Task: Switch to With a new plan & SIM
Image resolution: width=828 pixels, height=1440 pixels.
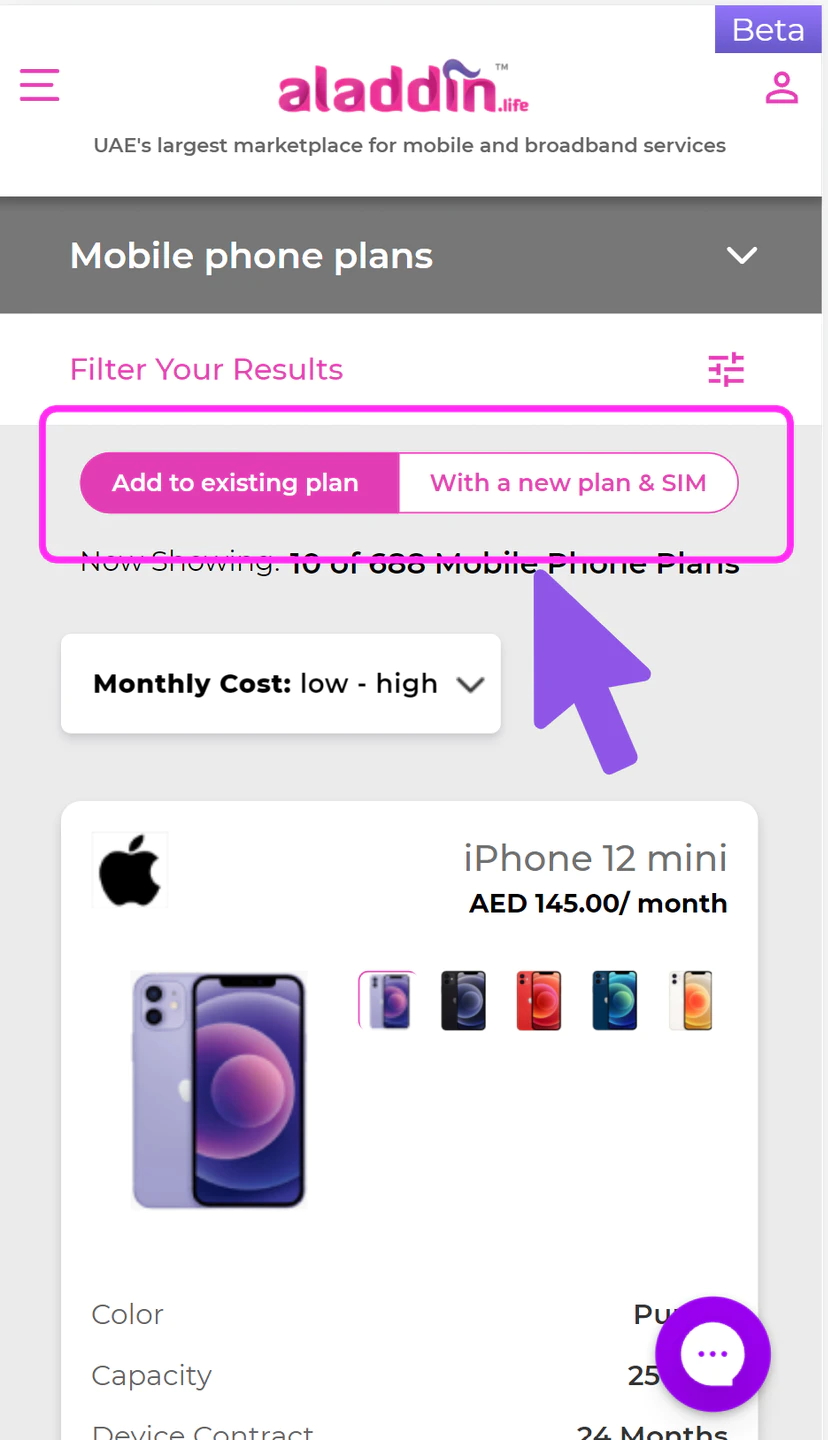Action: point(568,483)
